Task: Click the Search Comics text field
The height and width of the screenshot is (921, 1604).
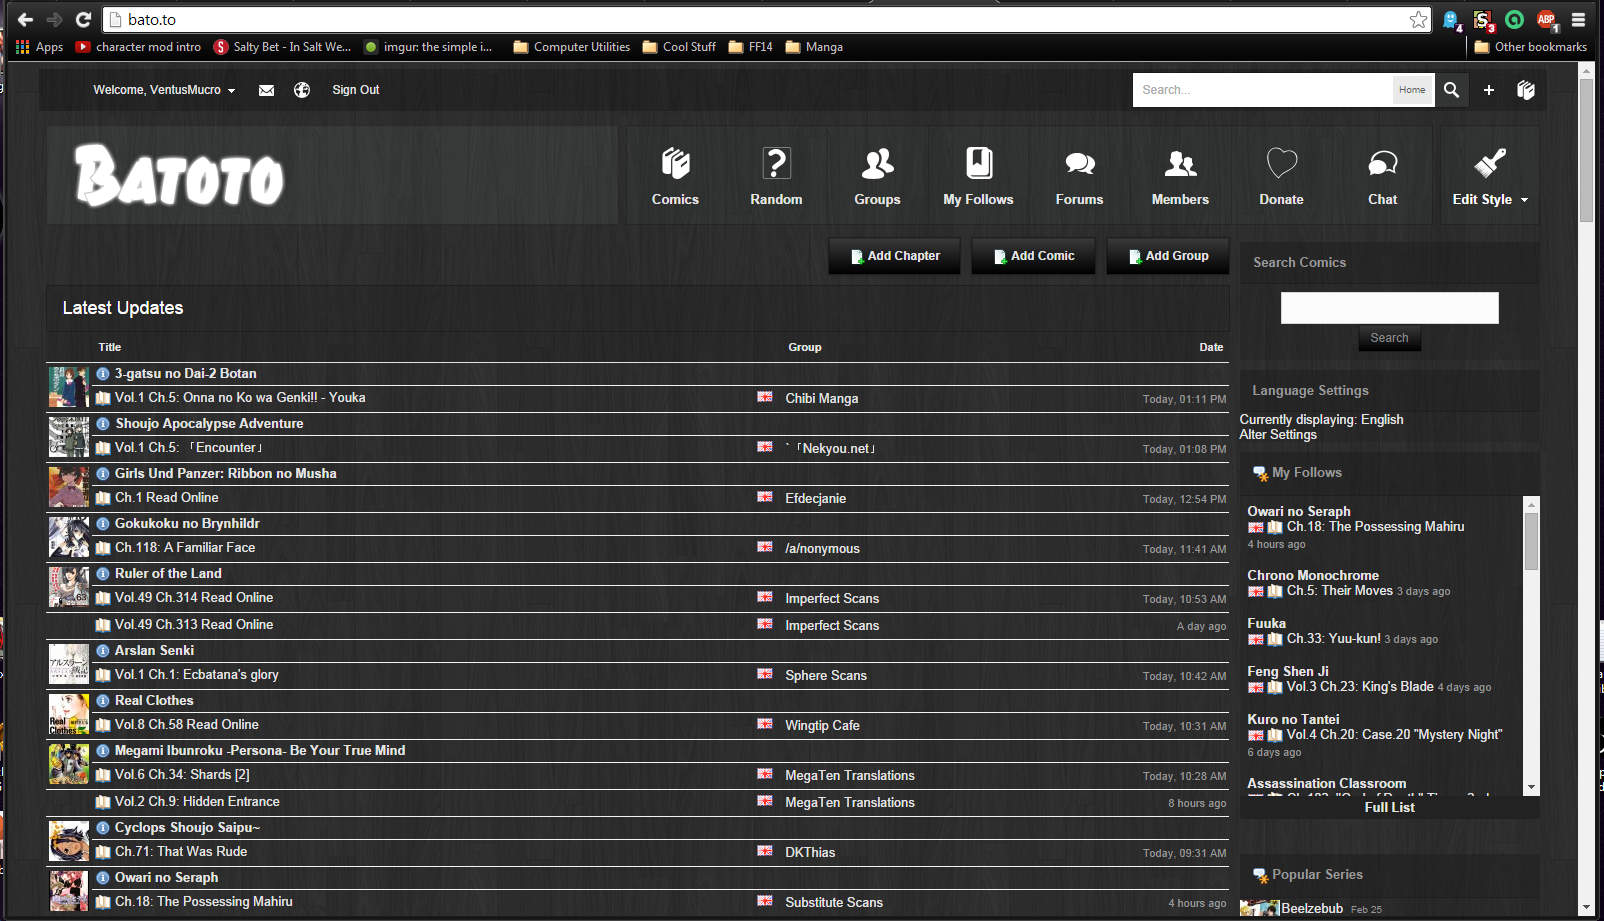Action: [x=1389, y=308]
